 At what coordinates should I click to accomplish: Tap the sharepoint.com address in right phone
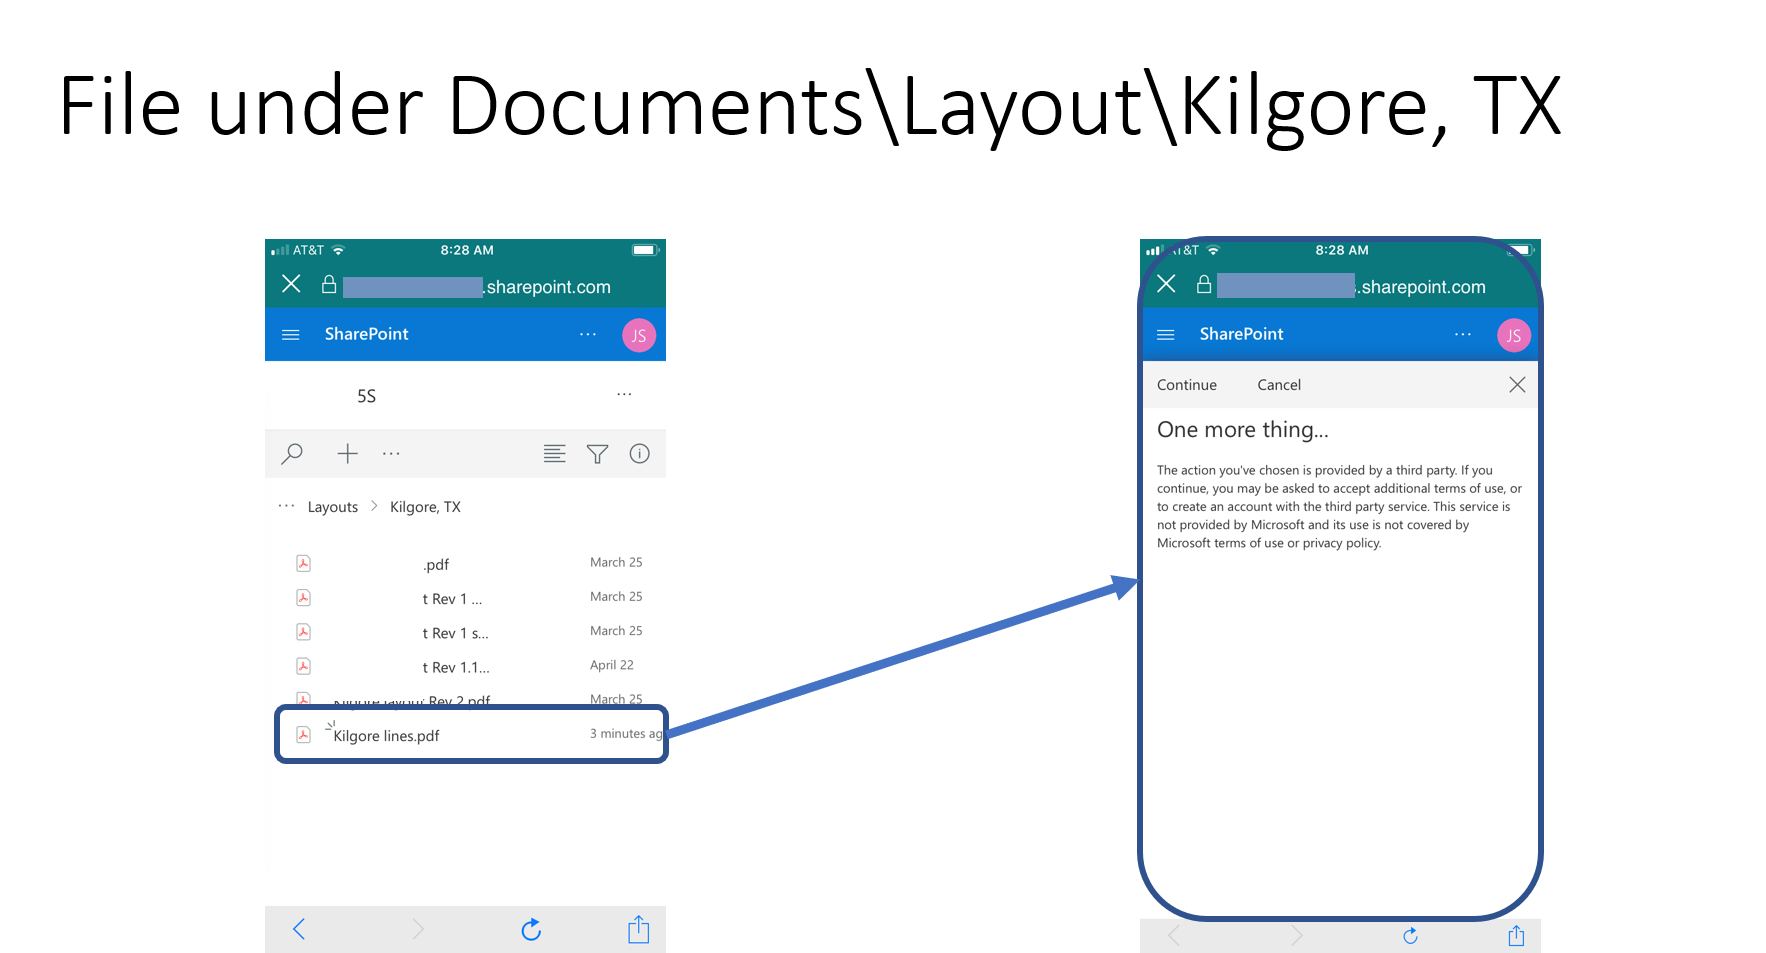pyautogui.click(x=1352, y=287)
